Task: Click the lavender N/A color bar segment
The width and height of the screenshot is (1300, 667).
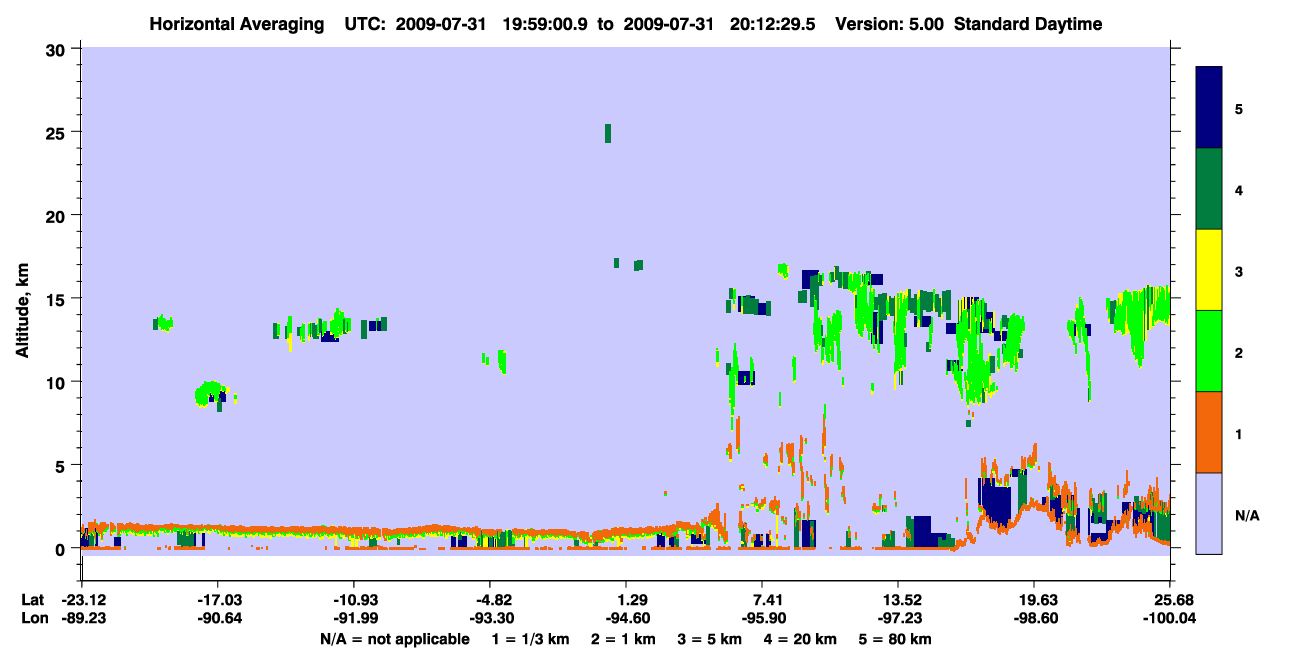Action: (1209, 513)
